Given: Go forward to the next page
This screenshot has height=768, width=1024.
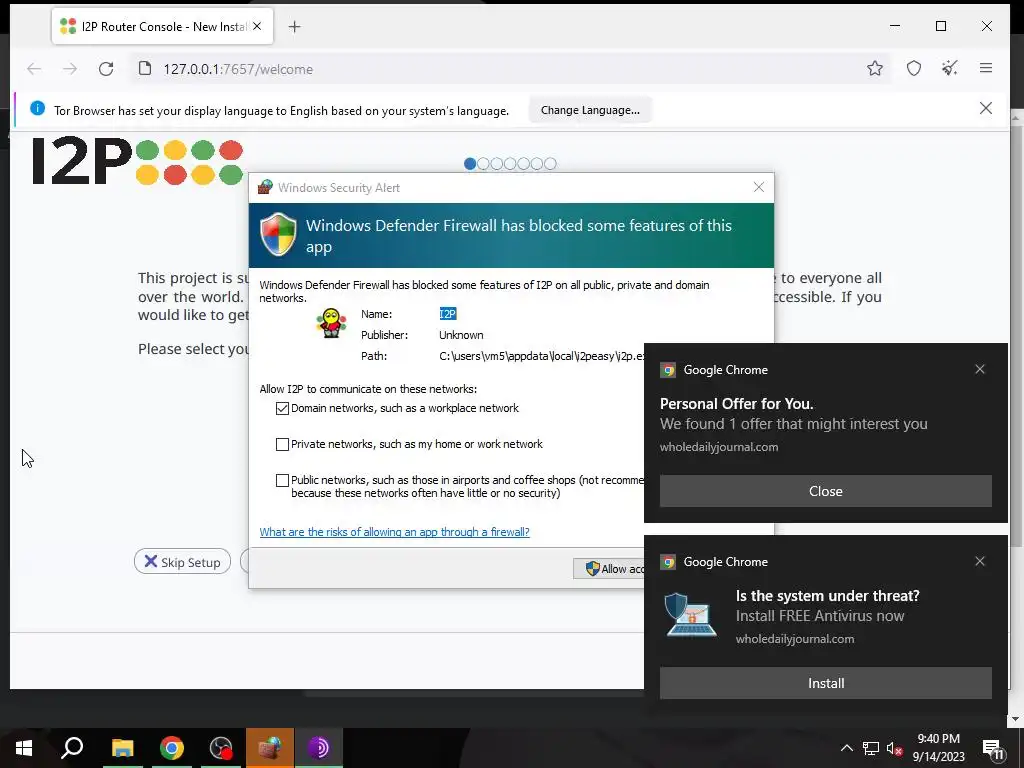Looking at the screenshot, I should click(70, 69).
